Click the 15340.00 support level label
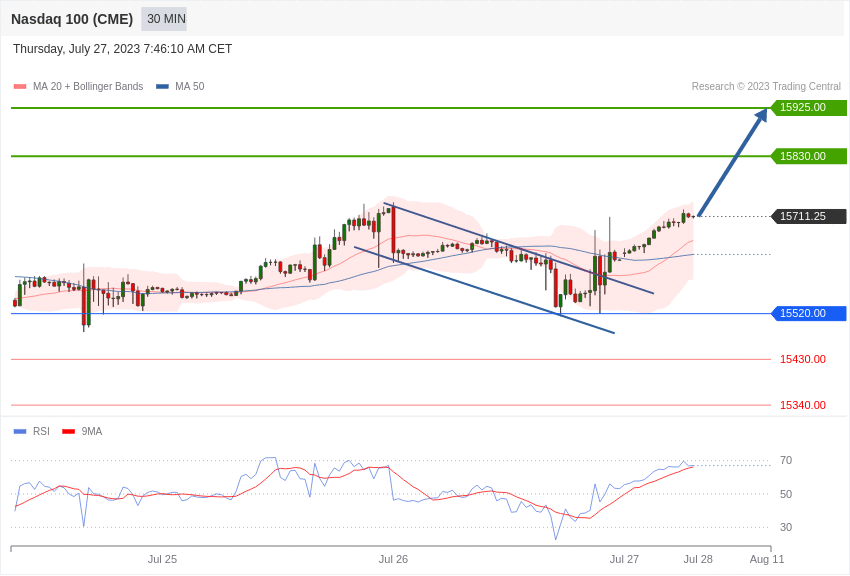 [x=802, y=406]
